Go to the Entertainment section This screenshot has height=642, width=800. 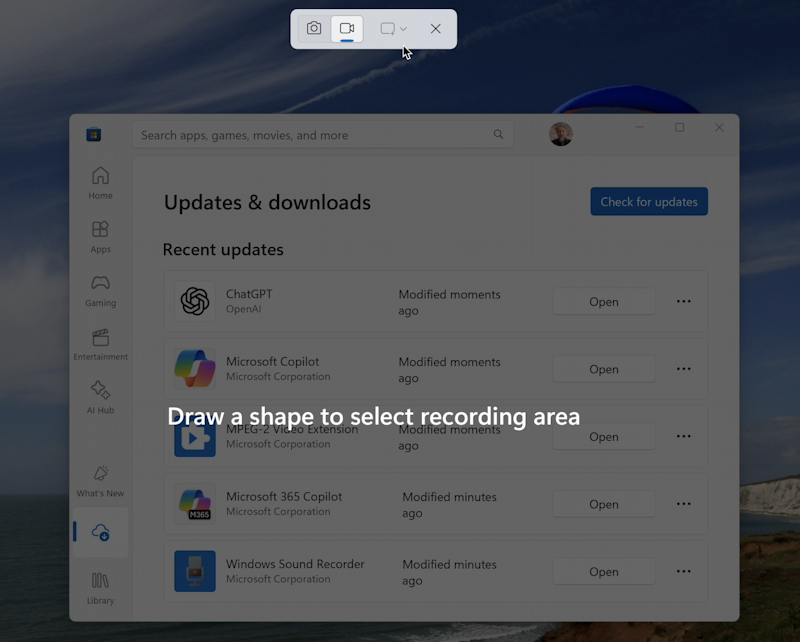click(x=100, y=345)
